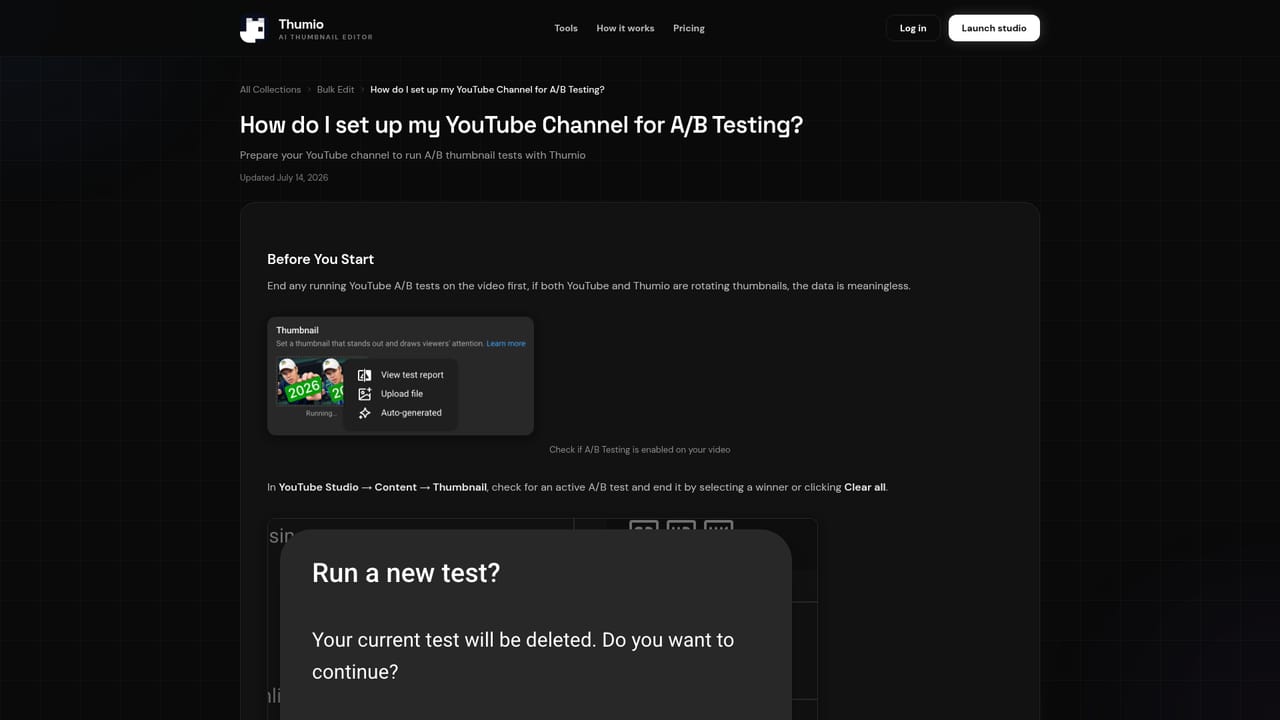Click the current page breadcrumb title
Image resolution: width=1280 pixels, height=720 pixels.
pos(487,90)
